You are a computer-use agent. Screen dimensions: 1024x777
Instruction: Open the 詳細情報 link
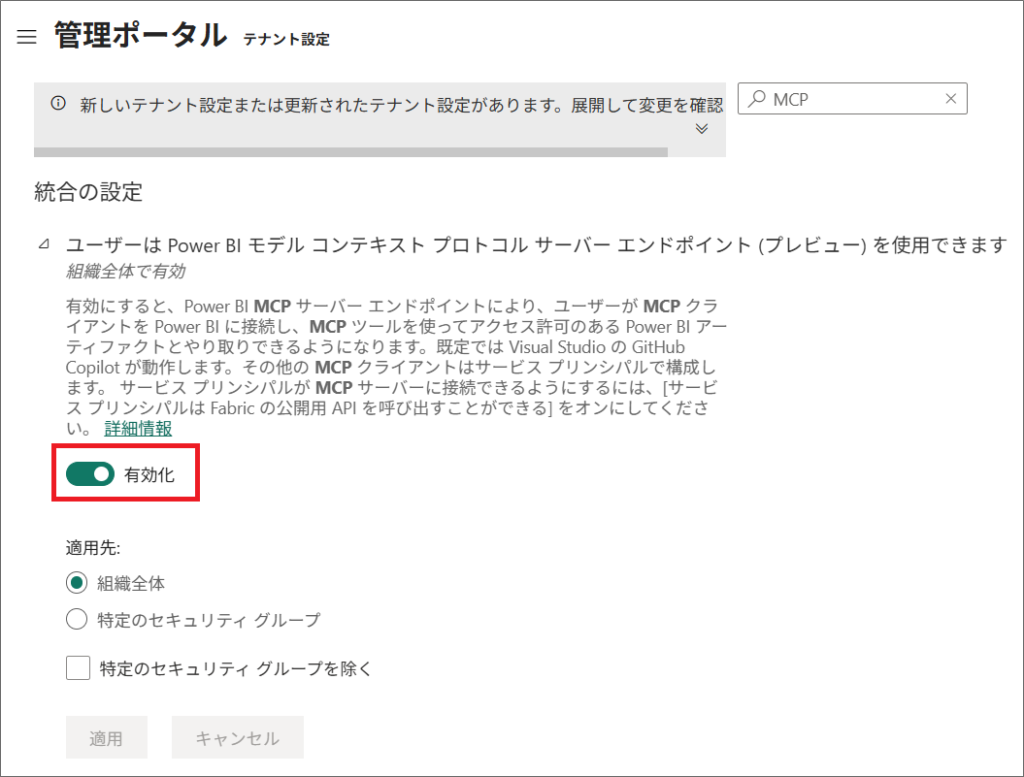click(138, 428)
